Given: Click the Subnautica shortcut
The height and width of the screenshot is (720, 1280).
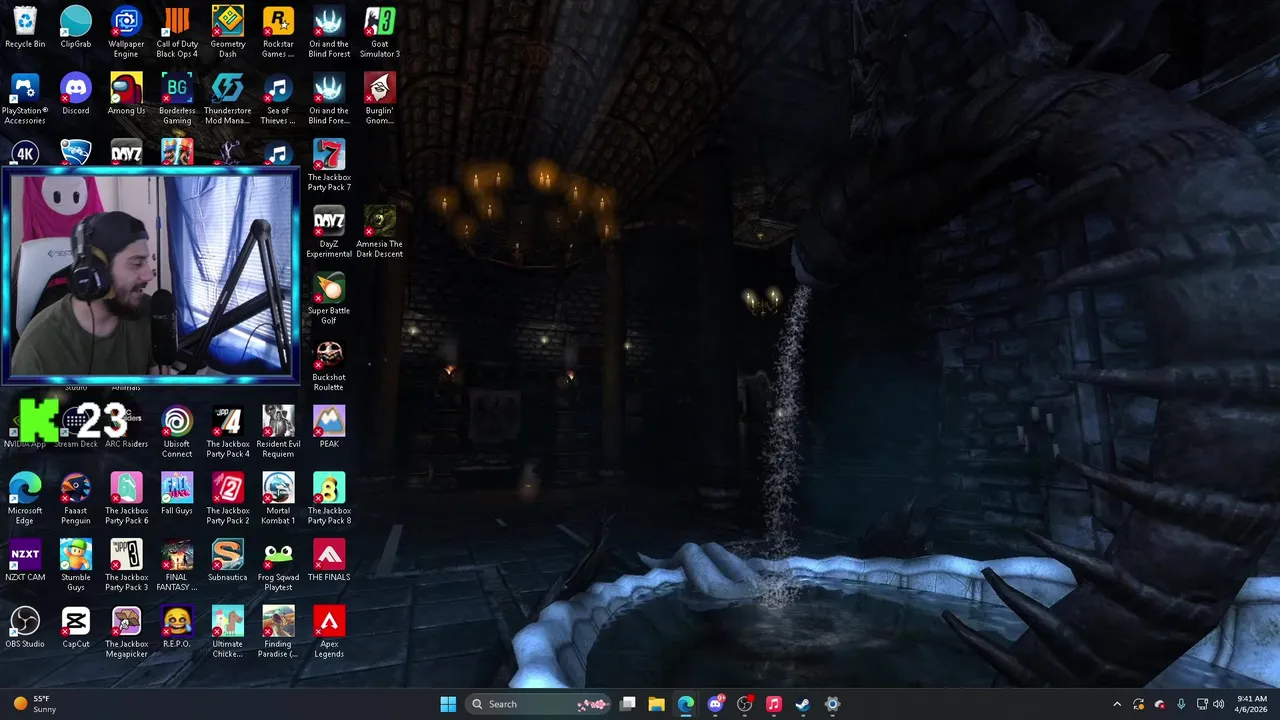Looking at the screenshot, I should 227,561.
